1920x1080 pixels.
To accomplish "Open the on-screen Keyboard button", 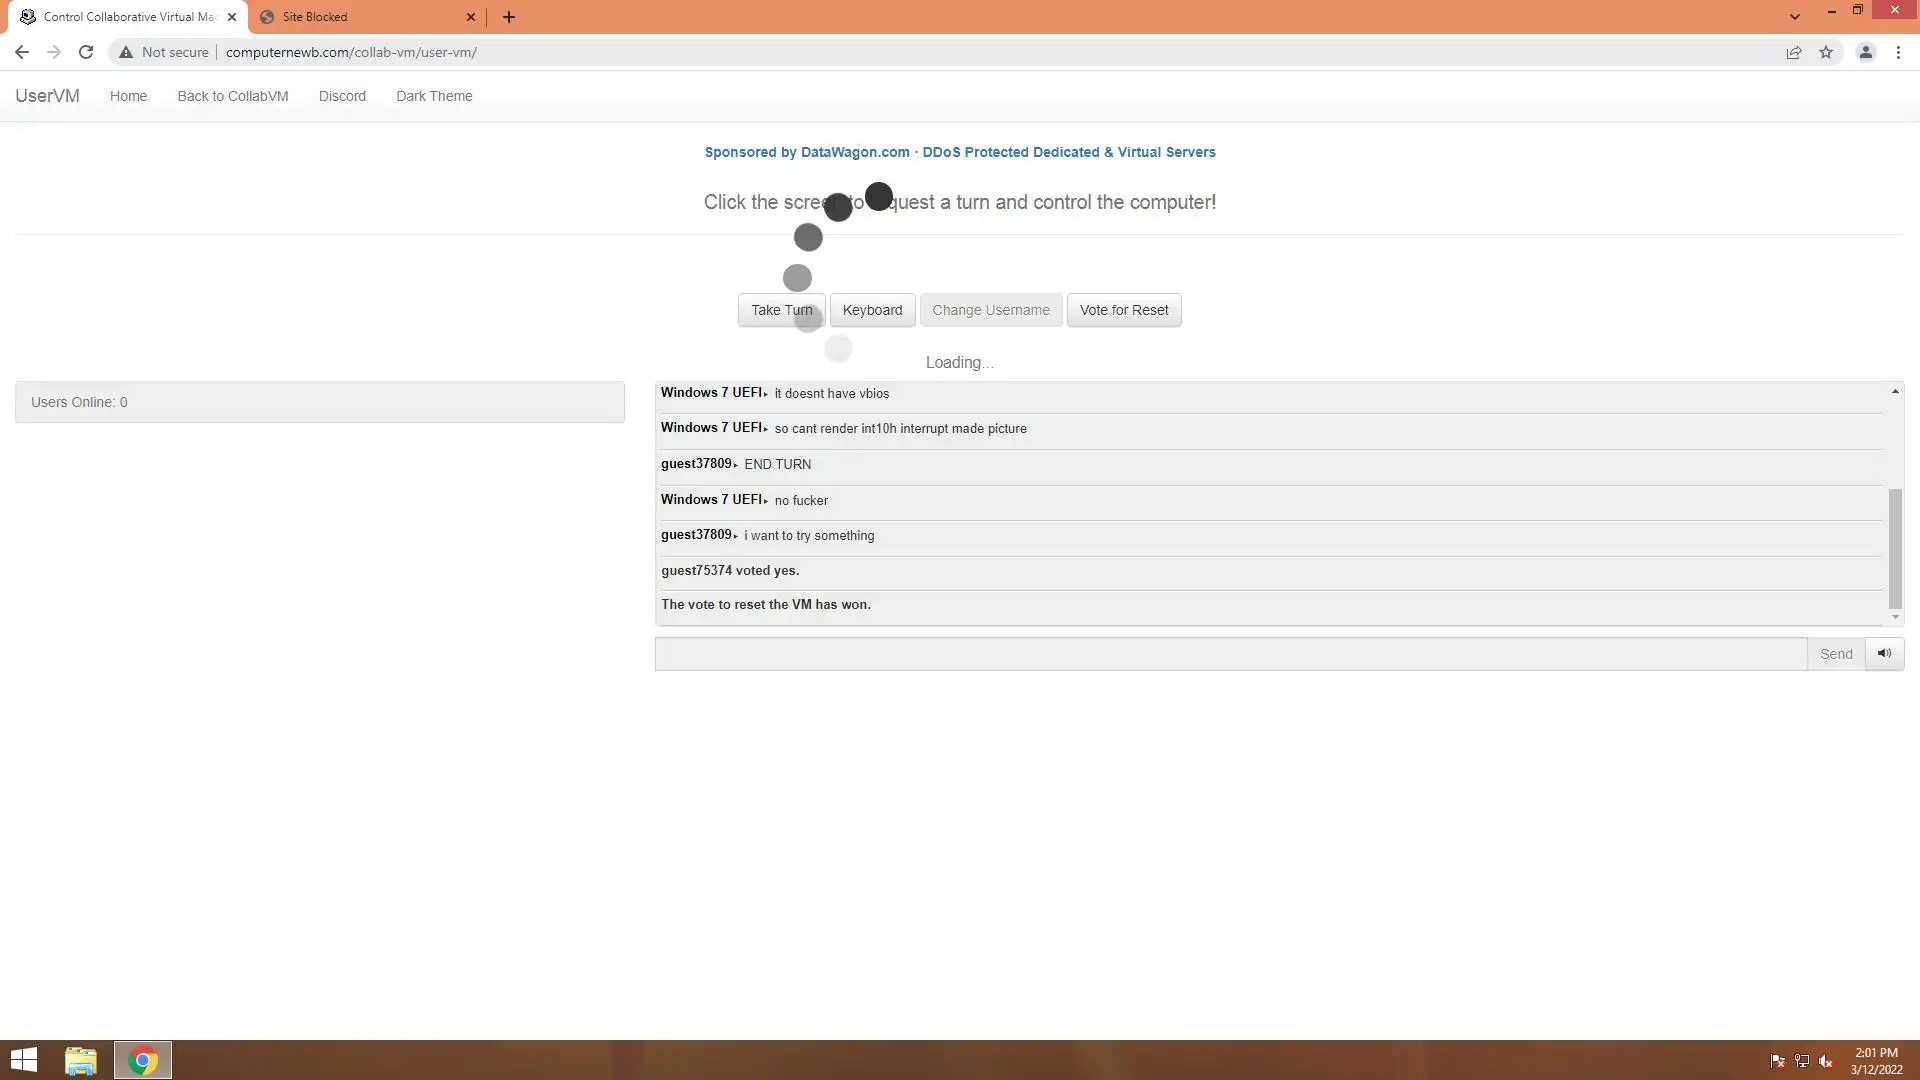I will 872,310.
